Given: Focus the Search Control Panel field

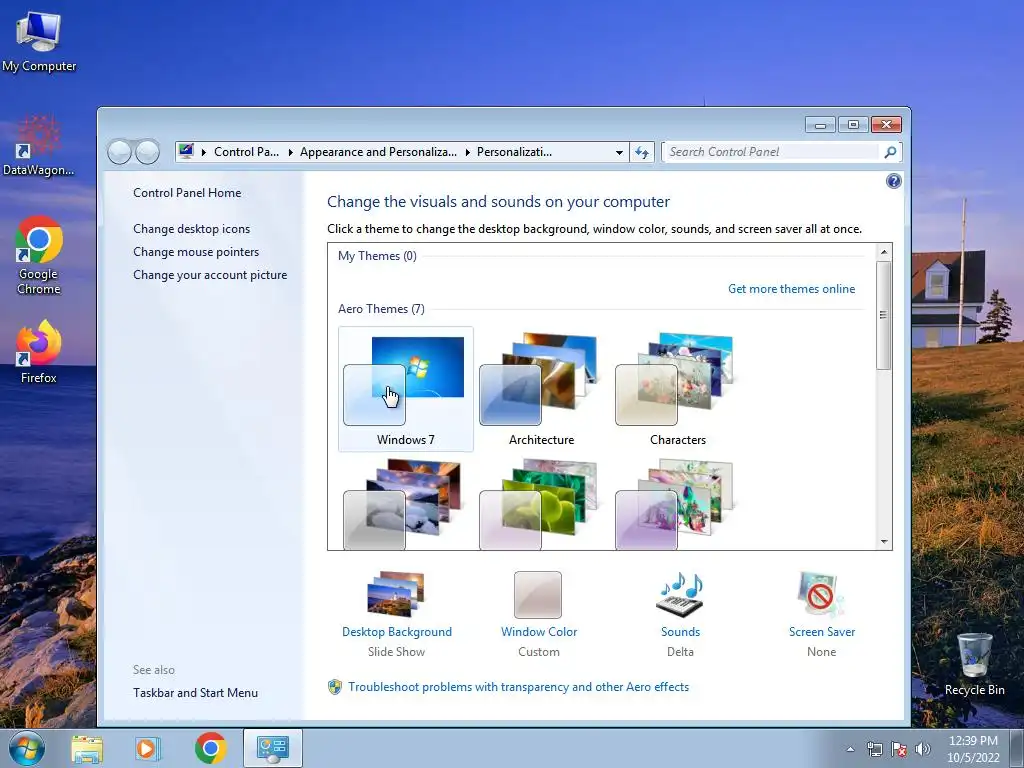Looking at the screenshot, I should 772,152.
